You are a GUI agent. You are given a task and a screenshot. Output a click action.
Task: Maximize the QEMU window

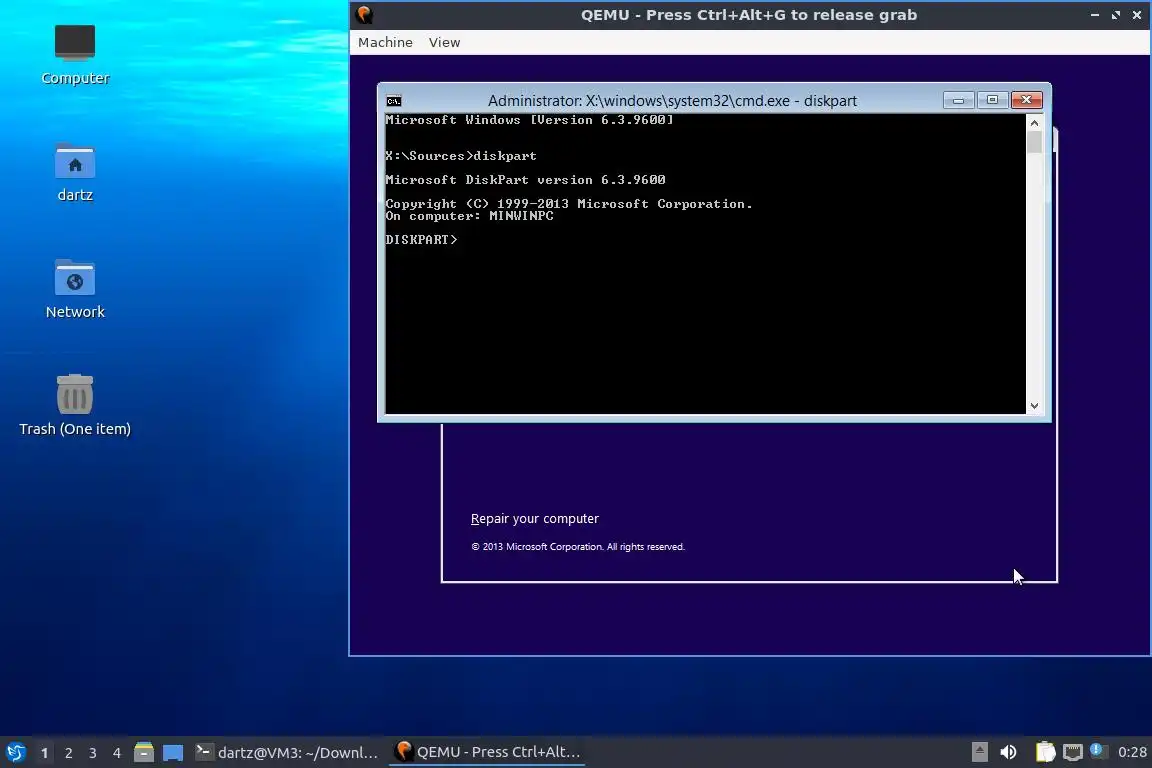tap(1116, 15)
